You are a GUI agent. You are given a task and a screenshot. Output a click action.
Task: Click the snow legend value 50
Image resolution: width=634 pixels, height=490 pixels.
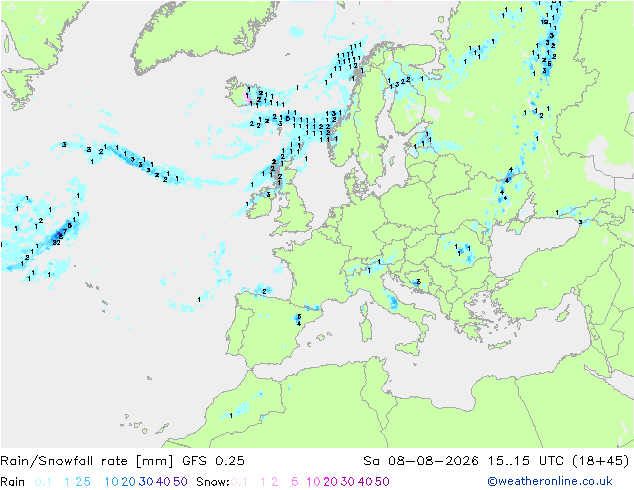[382, 482]
